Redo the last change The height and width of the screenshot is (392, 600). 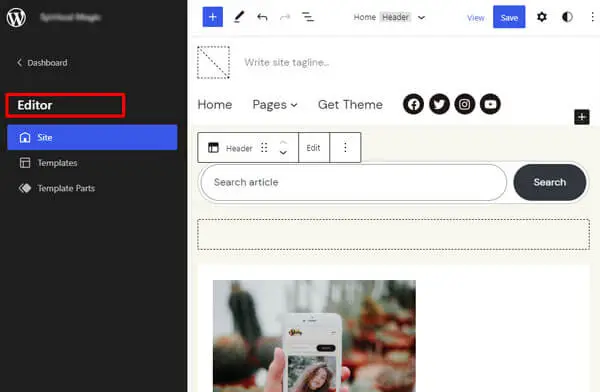point(285,17)
